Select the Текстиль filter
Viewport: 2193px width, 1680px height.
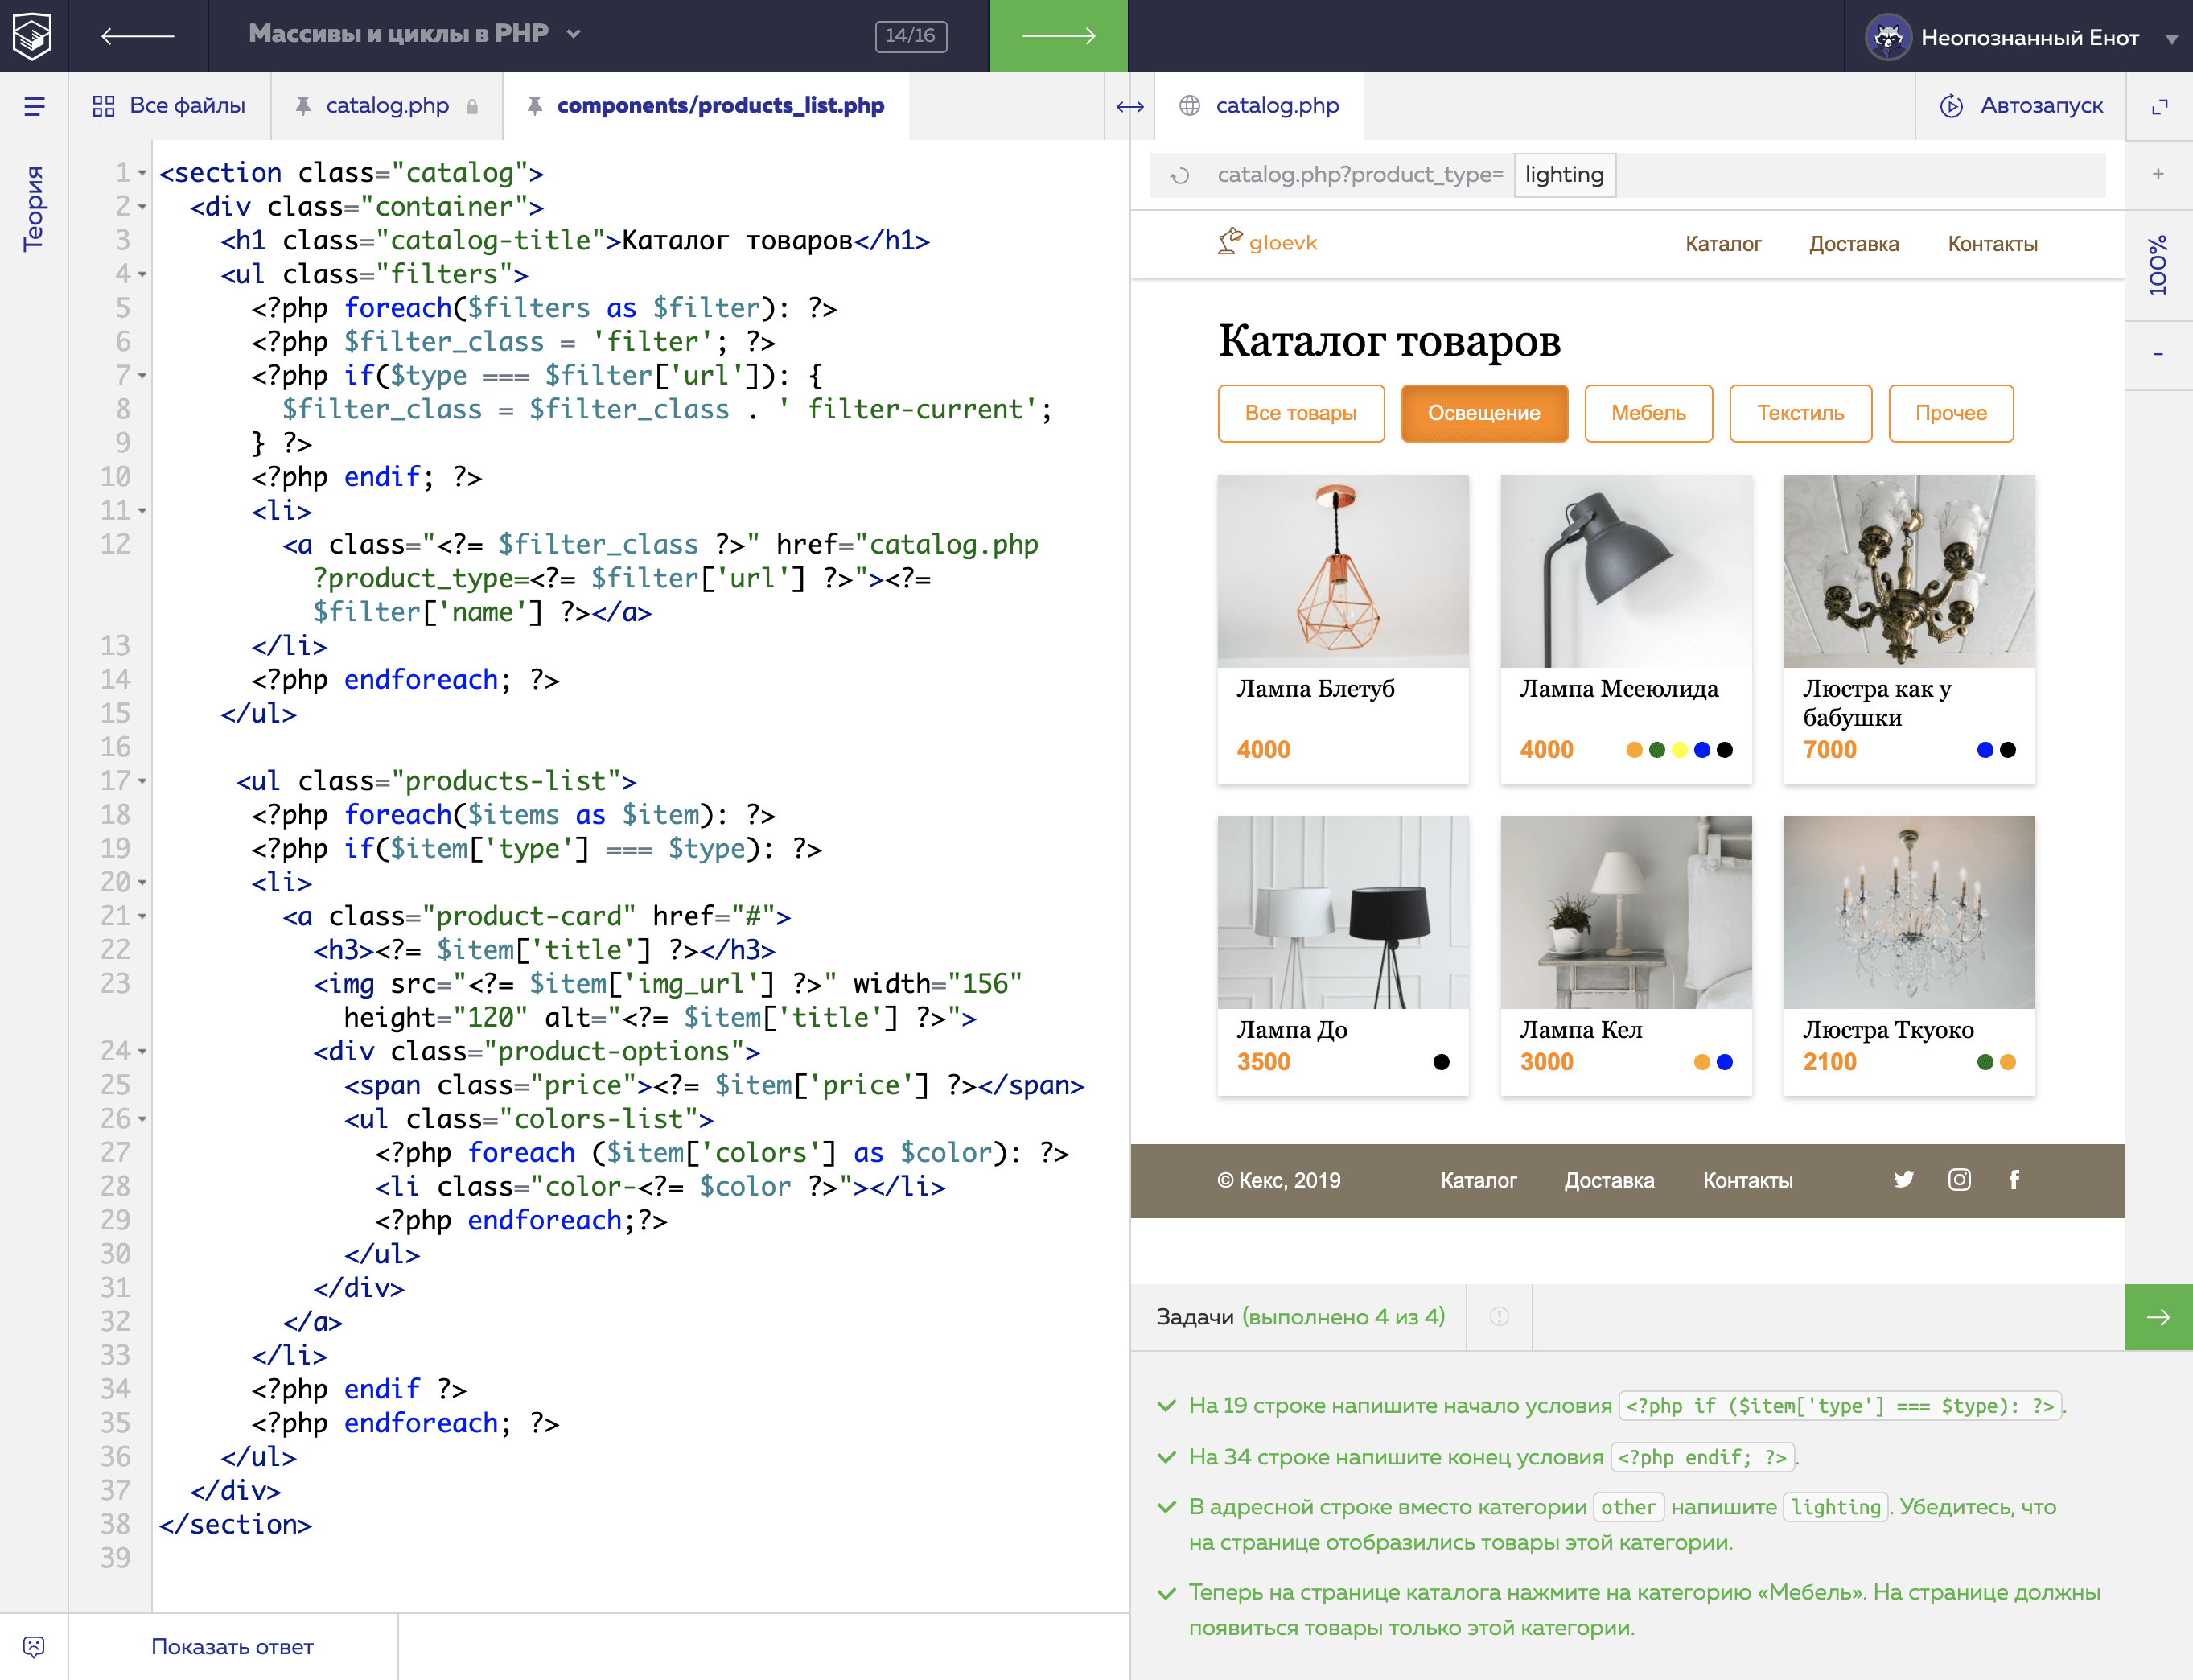tap(1800, 413)
